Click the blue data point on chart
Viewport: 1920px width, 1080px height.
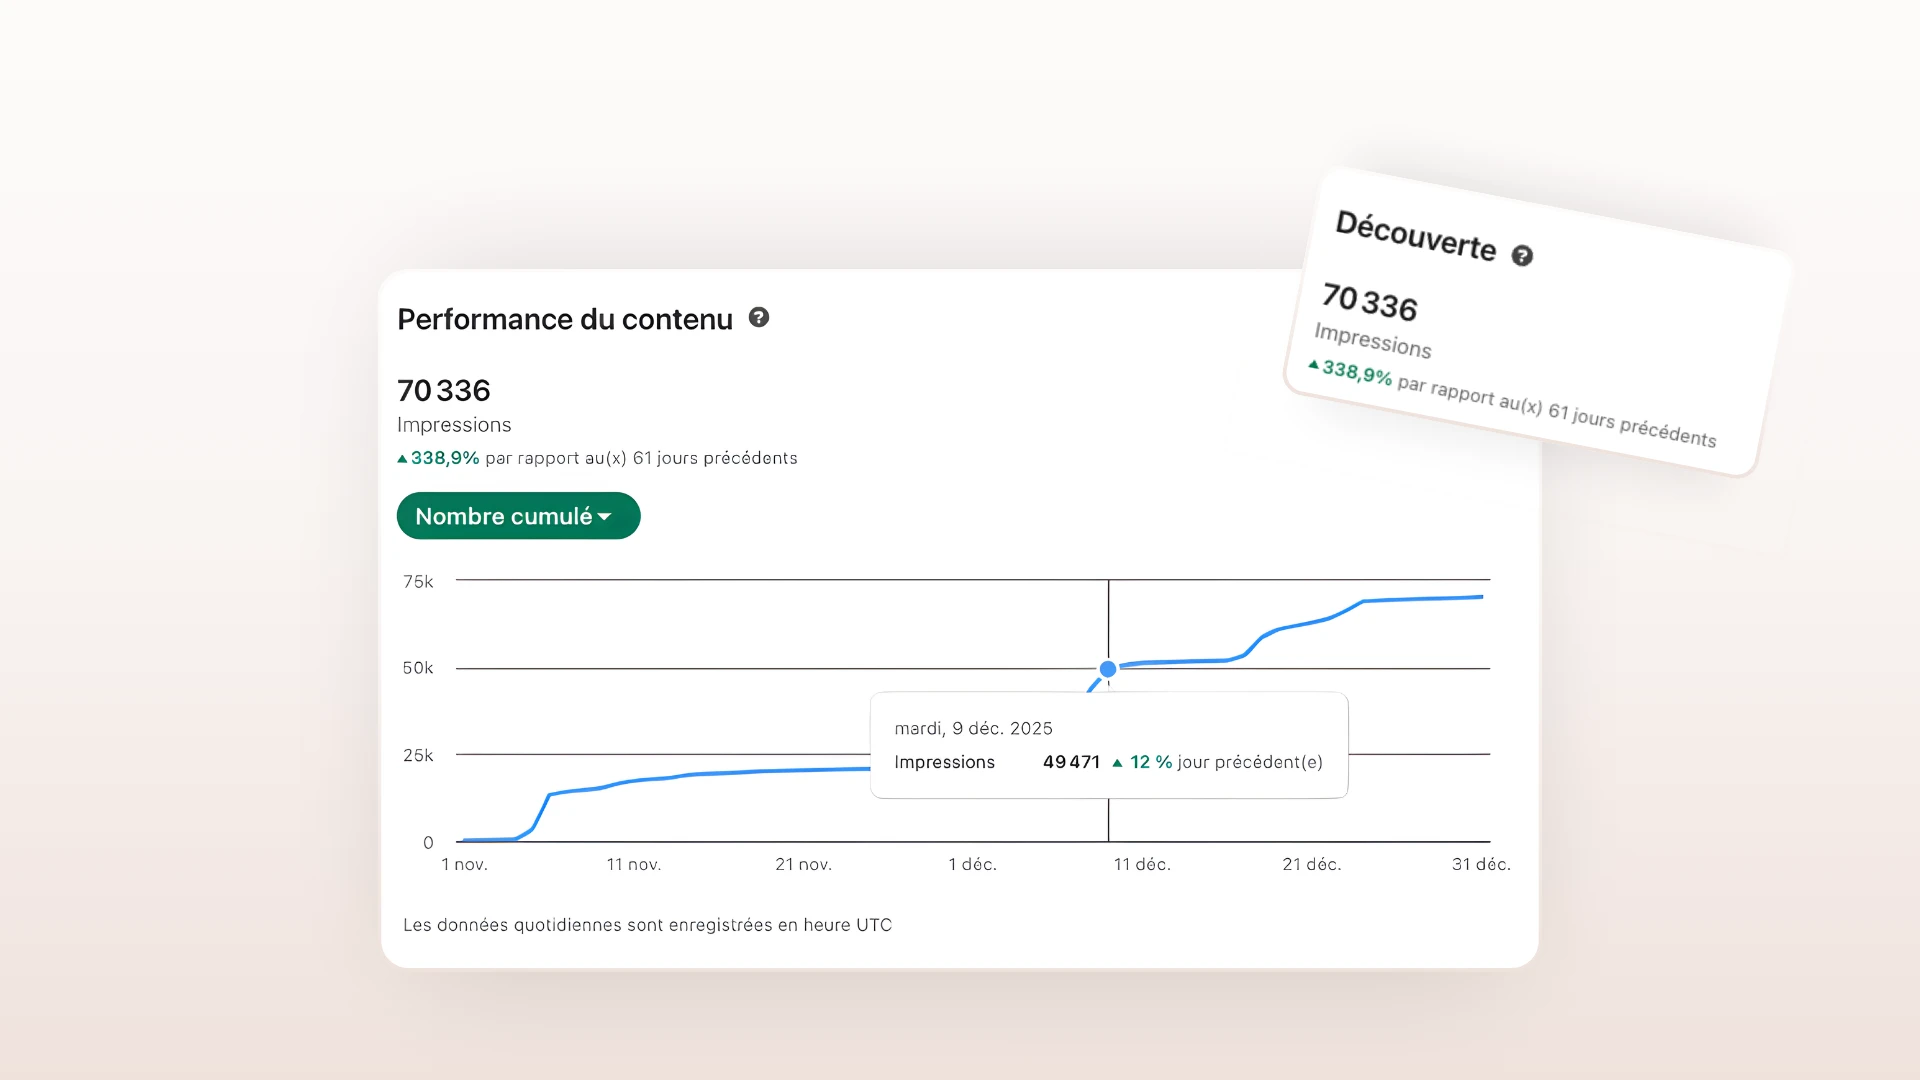(x=1108, y=669)
